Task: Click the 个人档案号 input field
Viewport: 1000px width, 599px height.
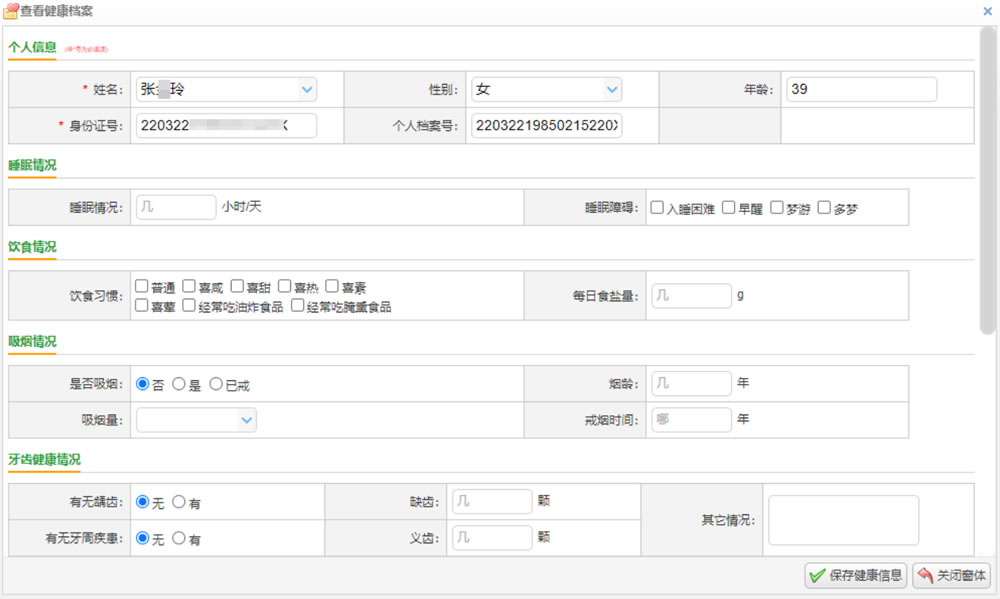Action: tap(547, 126)
